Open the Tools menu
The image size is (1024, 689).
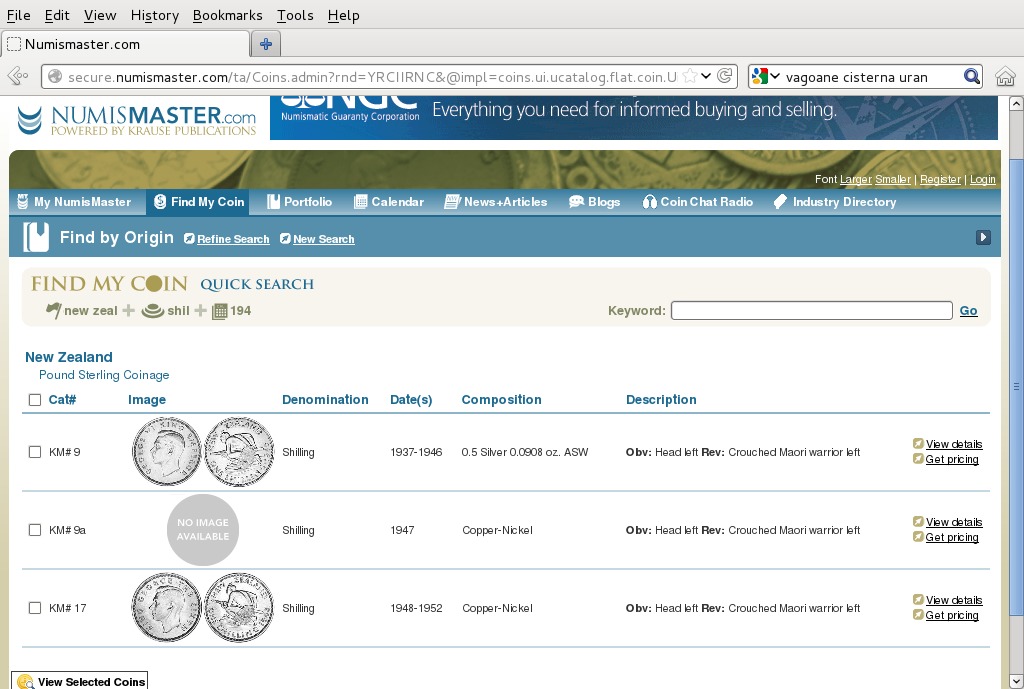295,15
